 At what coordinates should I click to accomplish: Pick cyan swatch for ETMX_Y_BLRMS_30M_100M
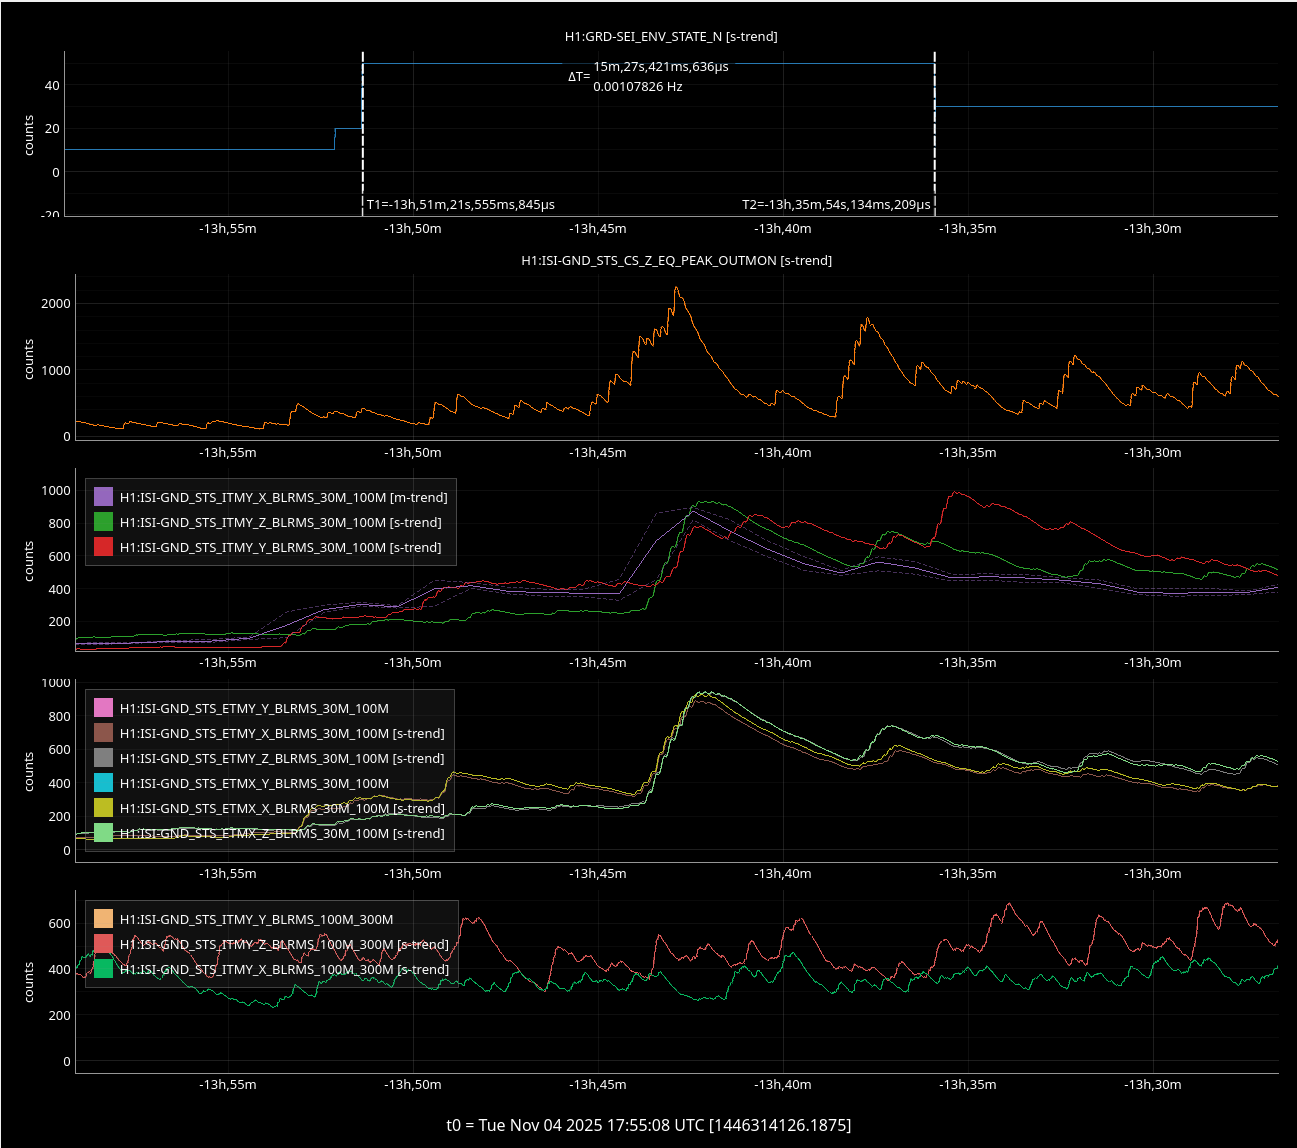pos(103,783)
